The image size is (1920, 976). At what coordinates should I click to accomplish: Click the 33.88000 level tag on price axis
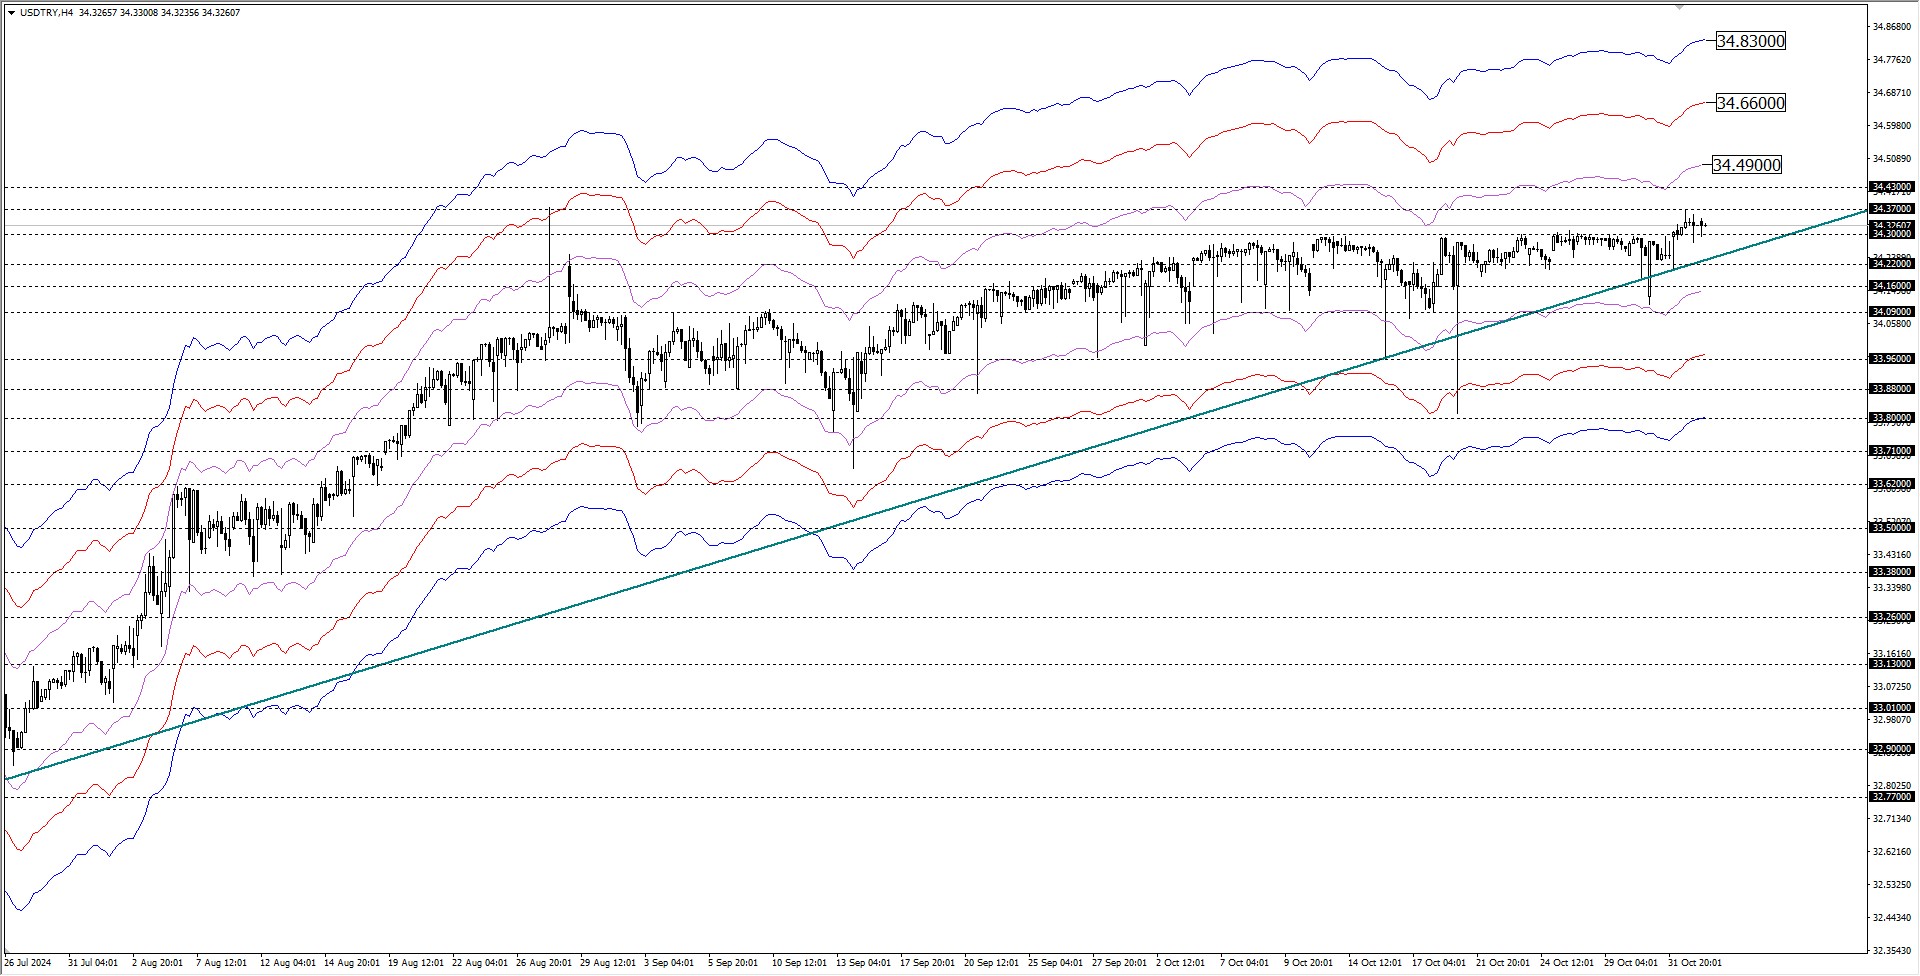pyautogui.click(x=1892, y=389)
